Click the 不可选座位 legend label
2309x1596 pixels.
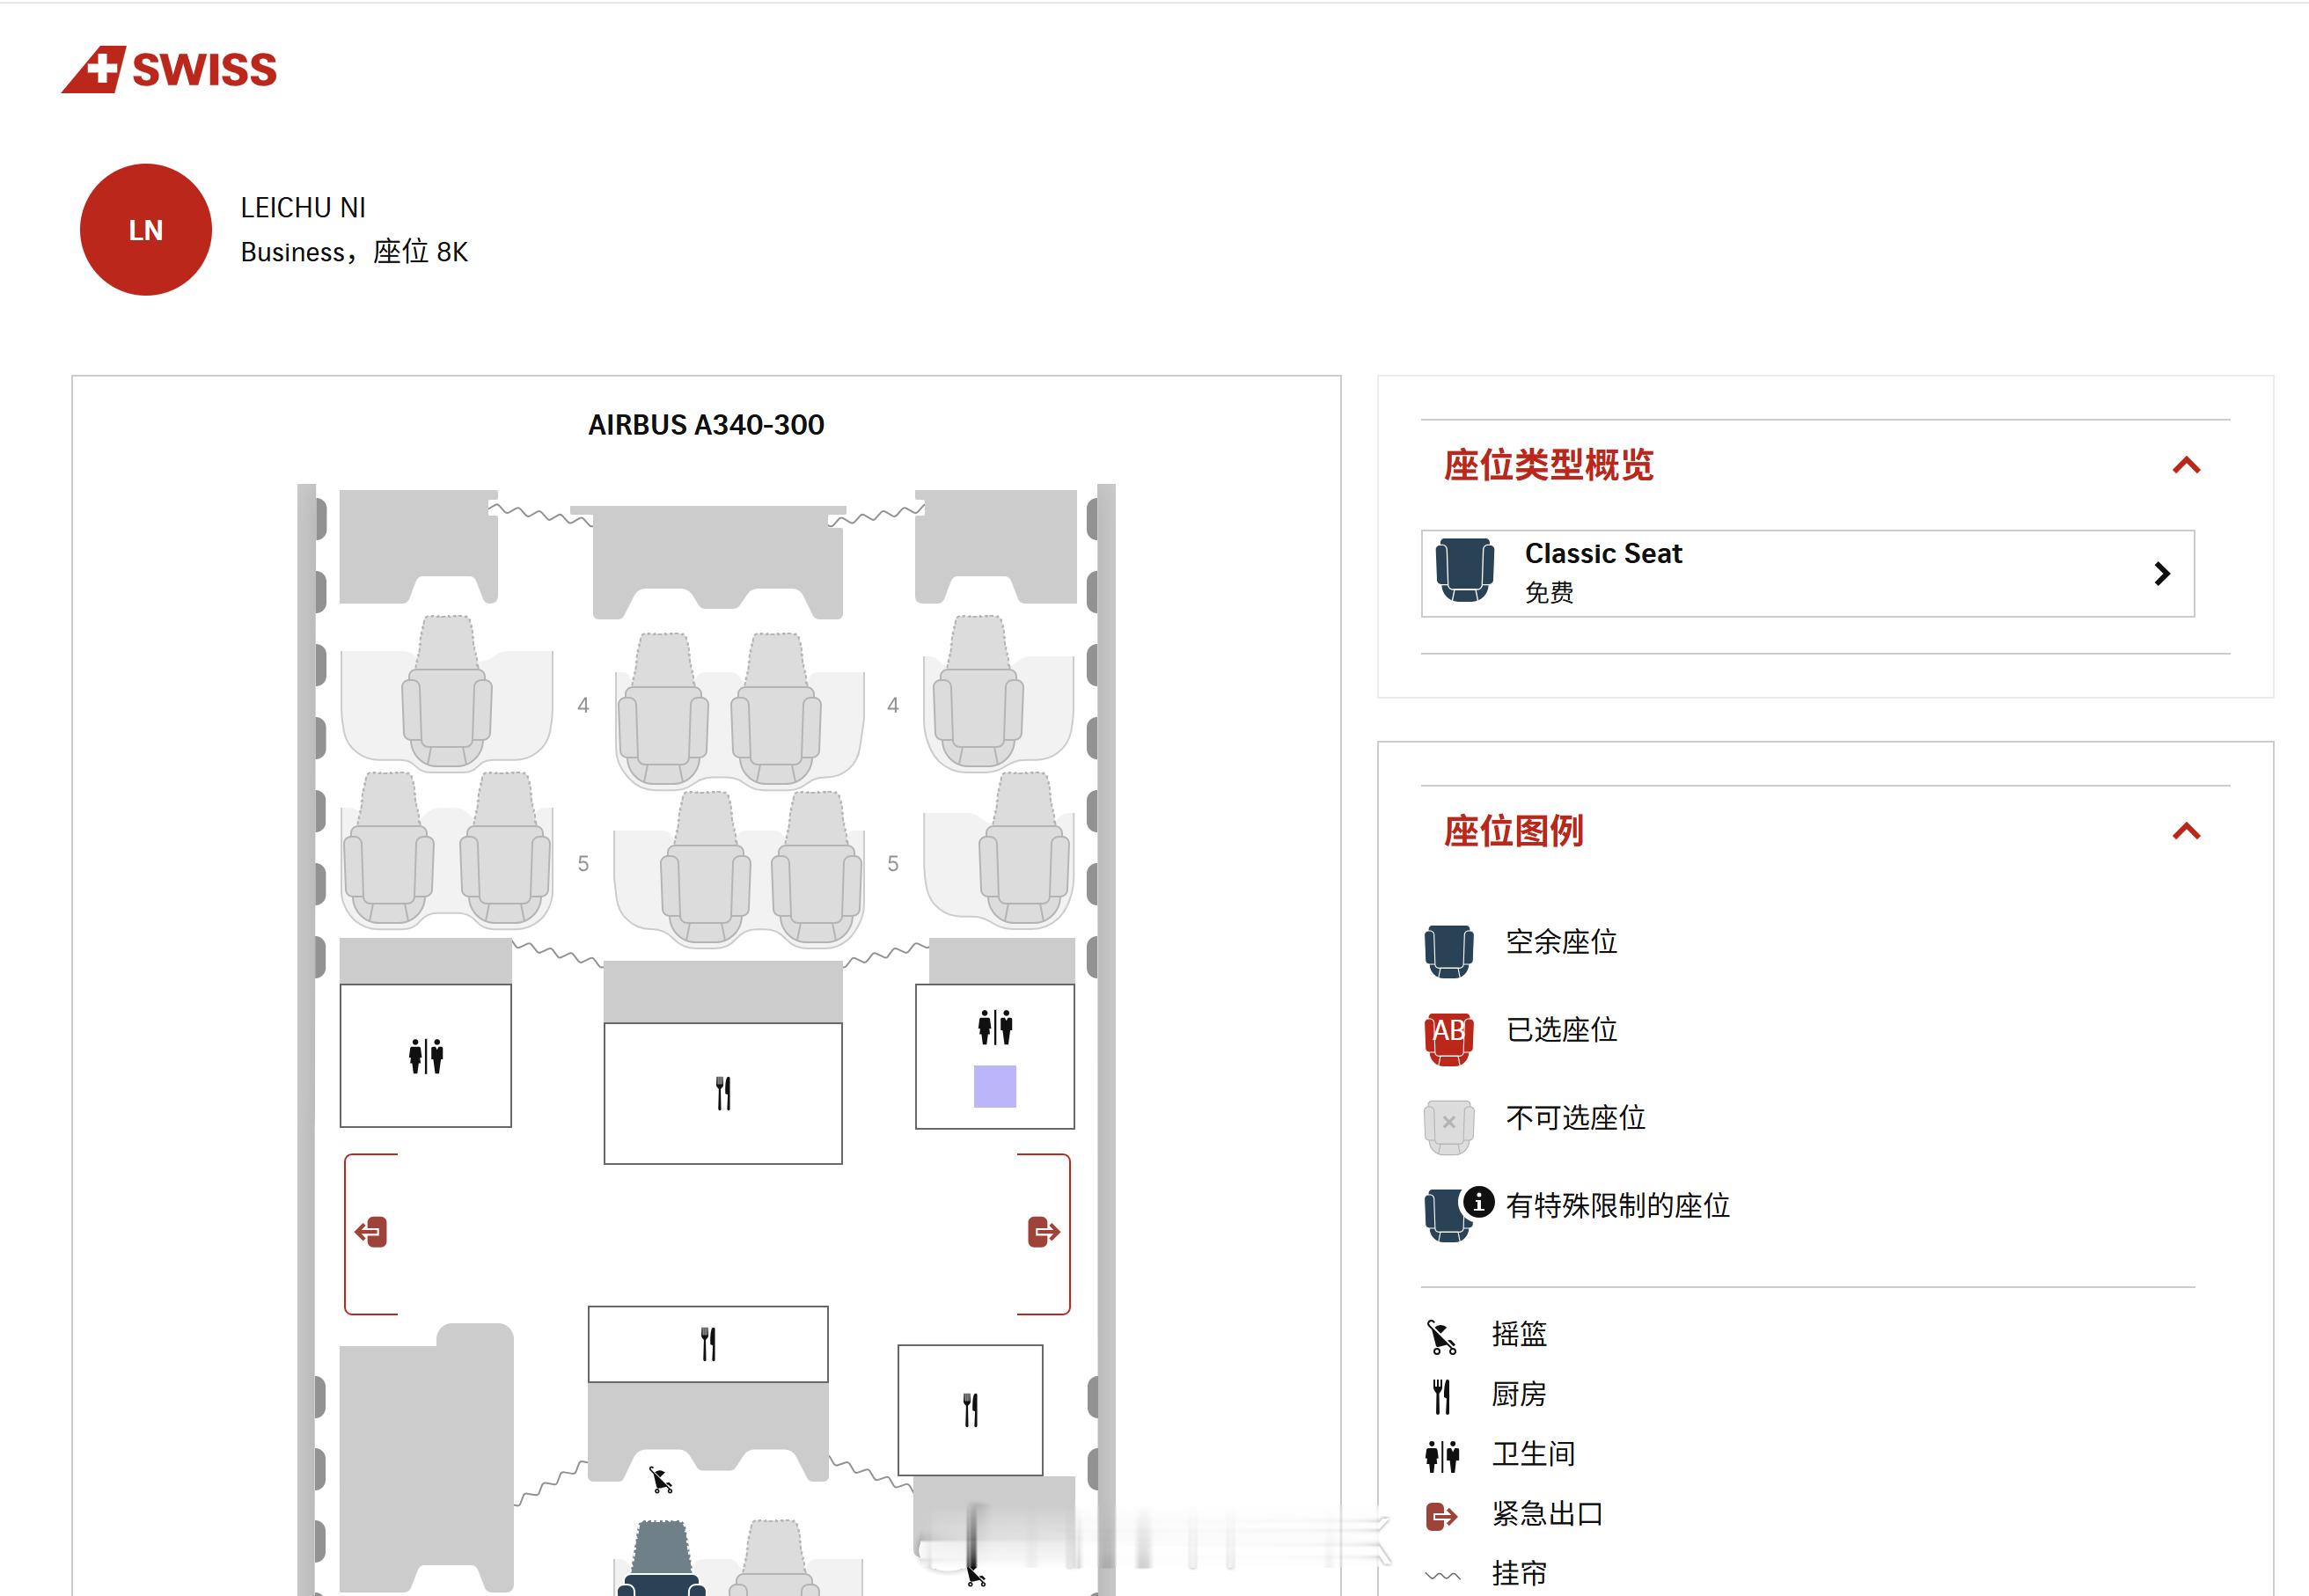[x=1575, y=1118]
